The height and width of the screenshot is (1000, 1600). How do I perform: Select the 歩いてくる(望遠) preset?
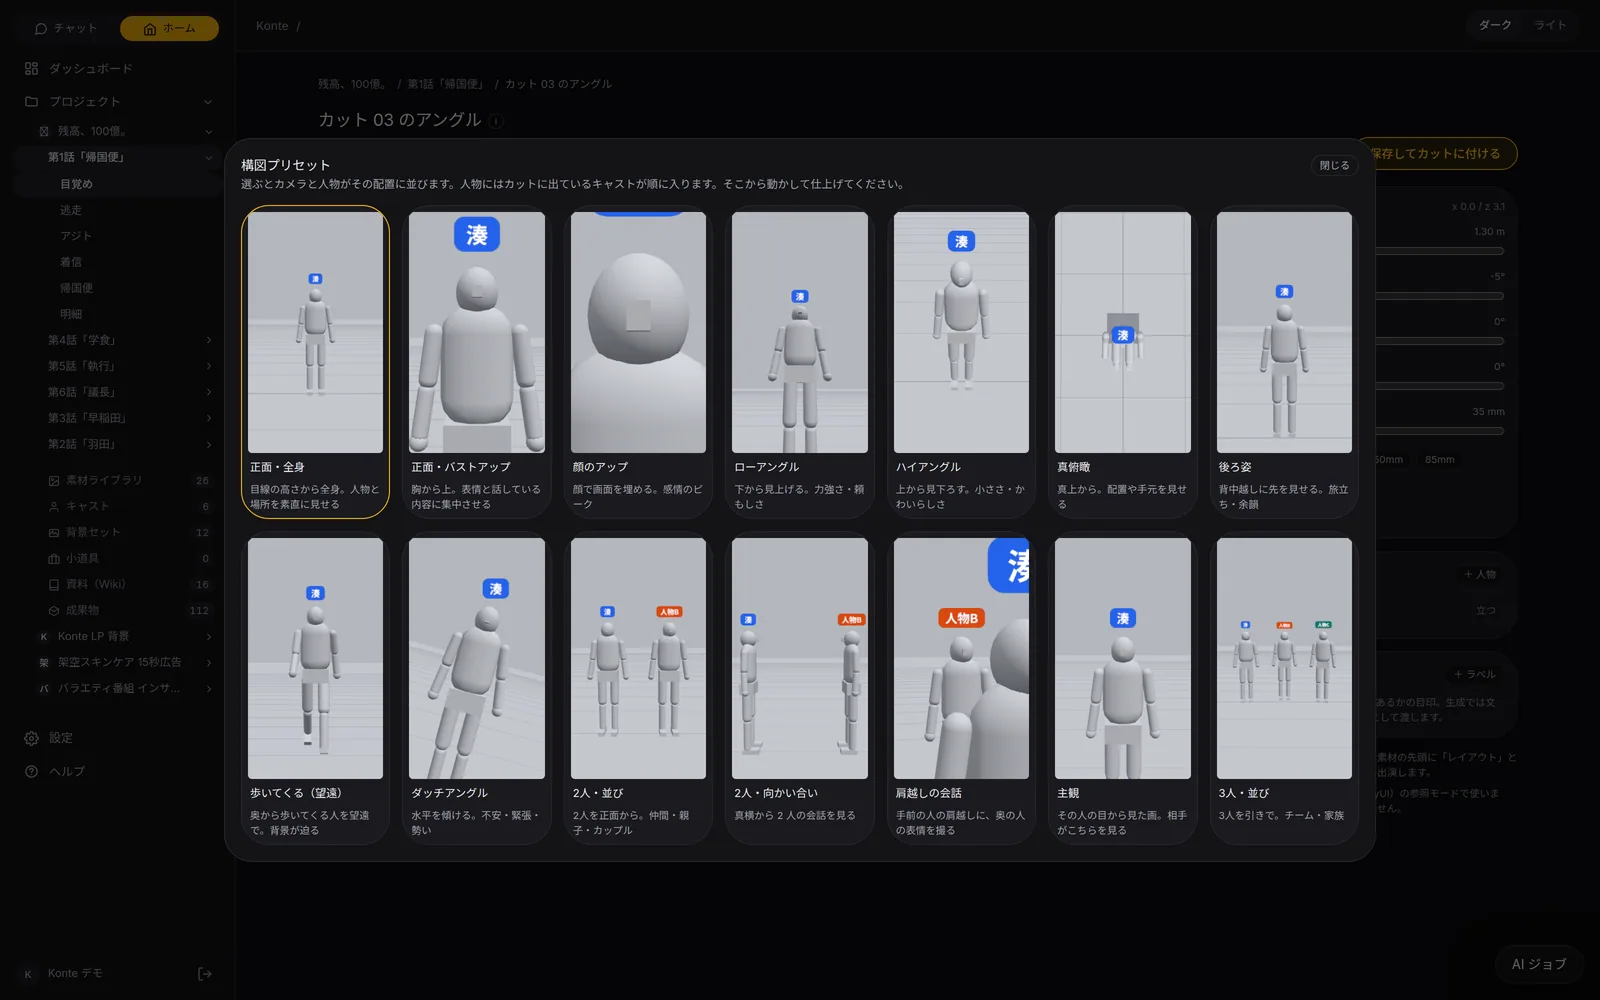pos(315,688)
